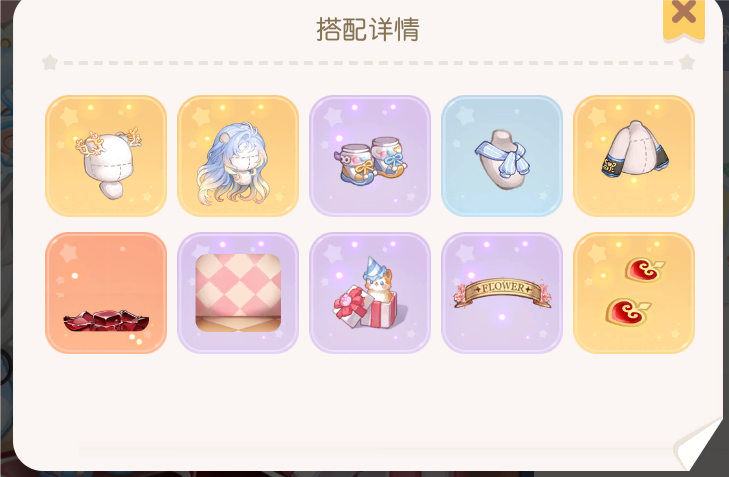Select the FLOWER ribbon banner item

pyautogui.click(x=502, y=293)
